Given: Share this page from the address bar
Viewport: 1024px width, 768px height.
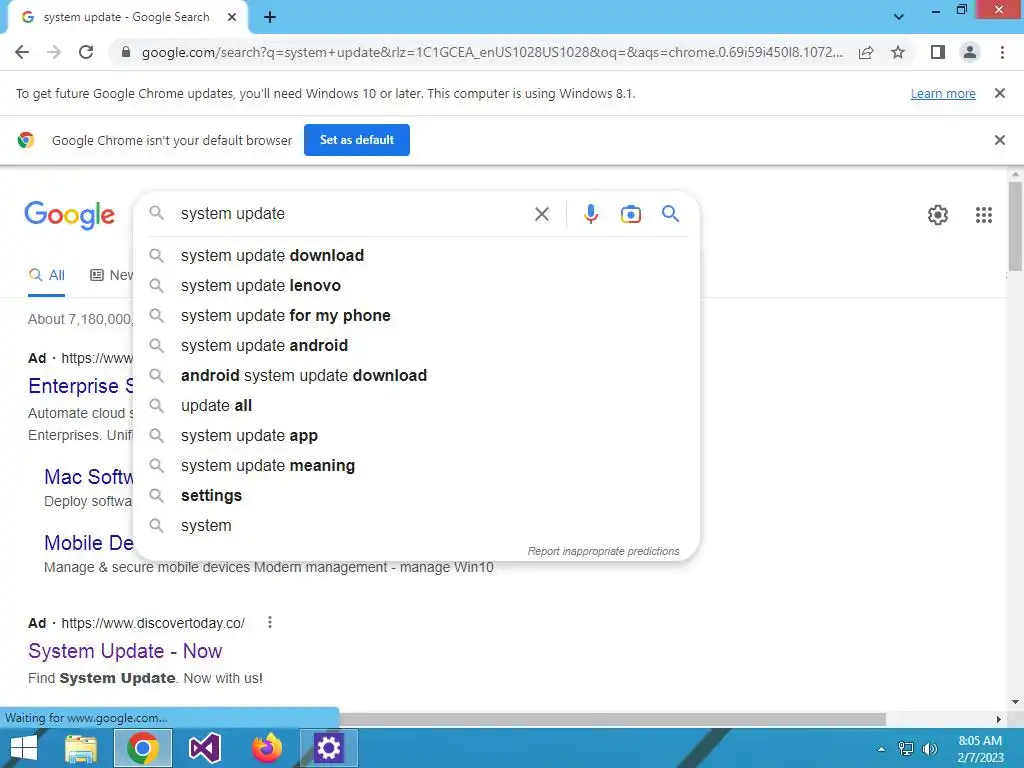Looking at the screenshot, I should pyautogui.click(x=866, y=52).
